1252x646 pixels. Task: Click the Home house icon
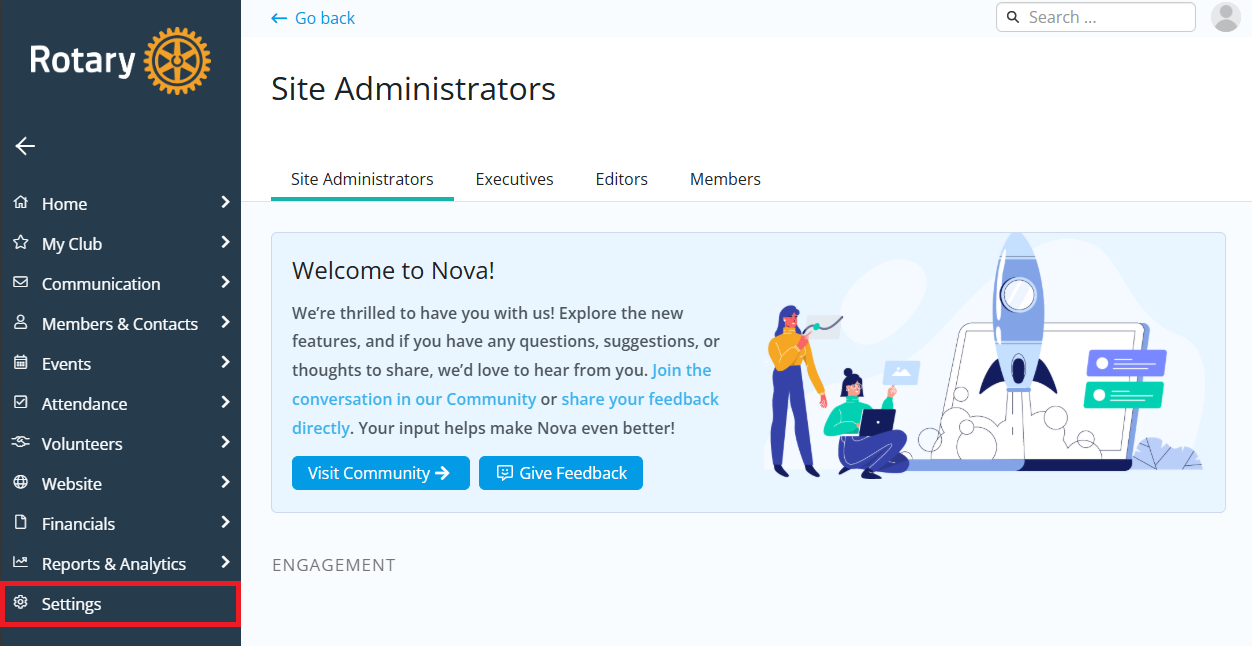click(x=20, y=203)
